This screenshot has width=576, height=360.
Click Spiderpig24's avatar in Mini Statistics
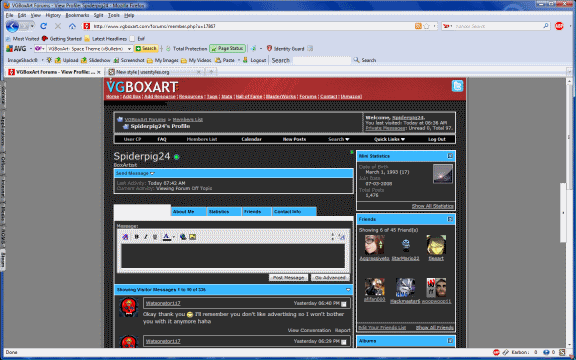click(443, 173)
